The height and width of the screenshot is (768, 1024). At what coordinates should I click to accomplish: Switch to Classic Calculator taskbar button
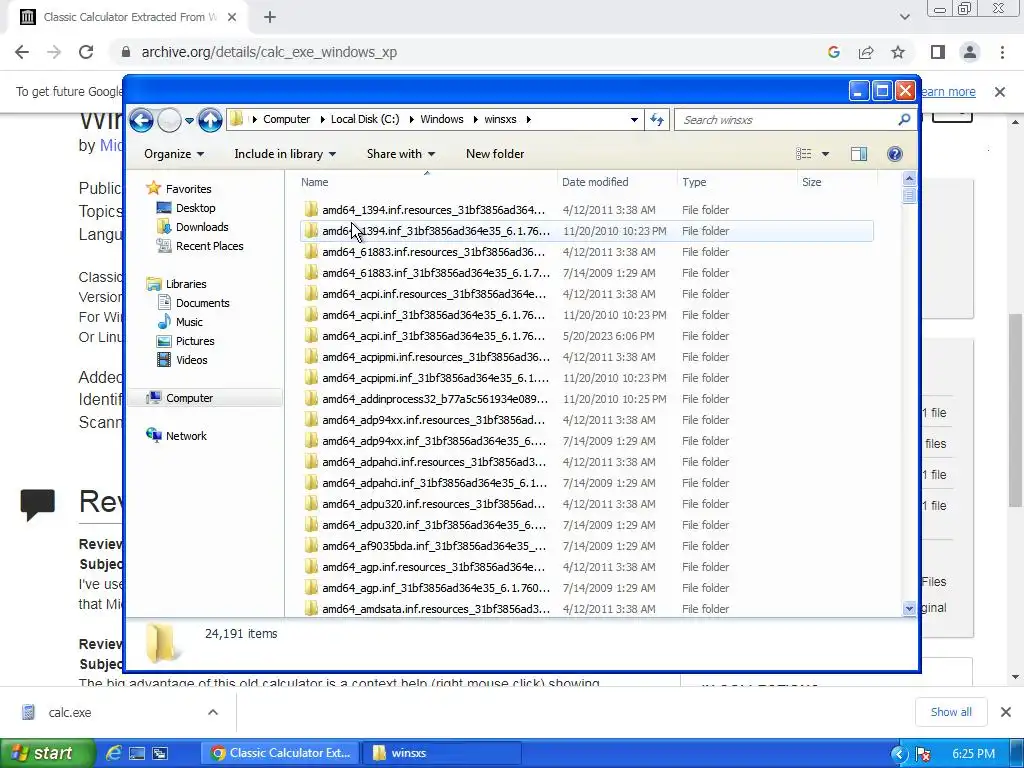click(x=281, y=753)
